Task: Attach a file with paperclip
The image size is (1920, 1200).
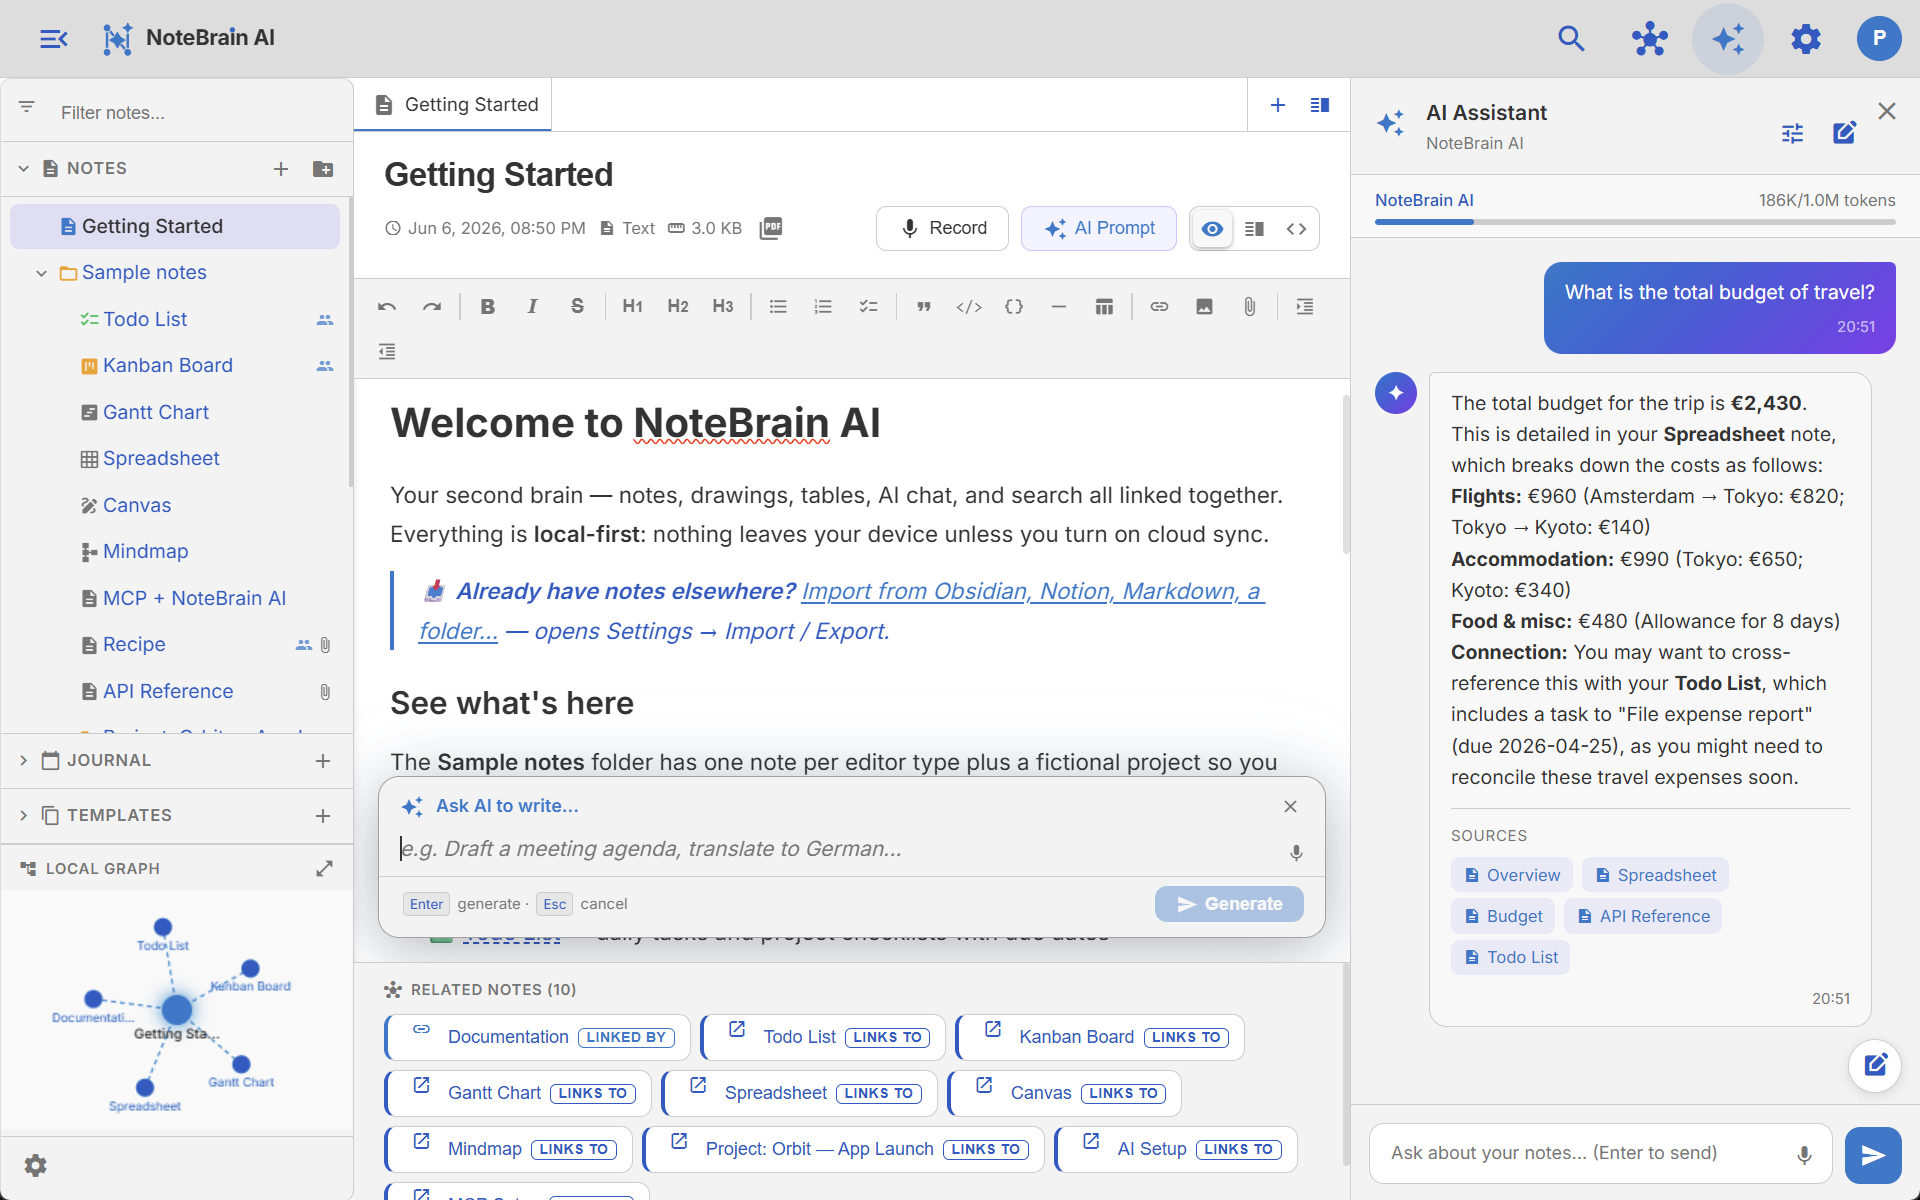Action: click(1249, 307)
